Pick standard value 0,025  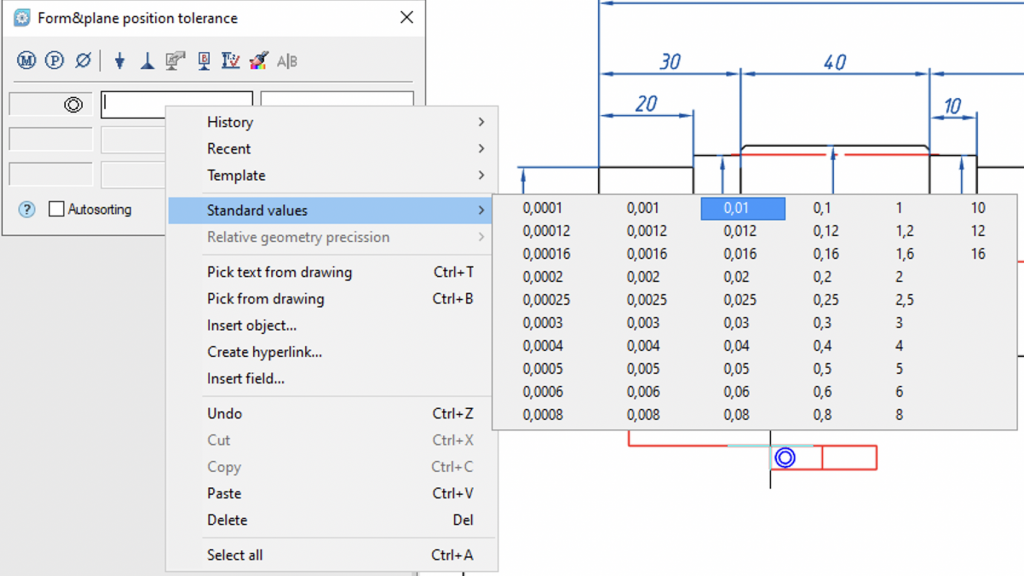click(x=740, y=300)
